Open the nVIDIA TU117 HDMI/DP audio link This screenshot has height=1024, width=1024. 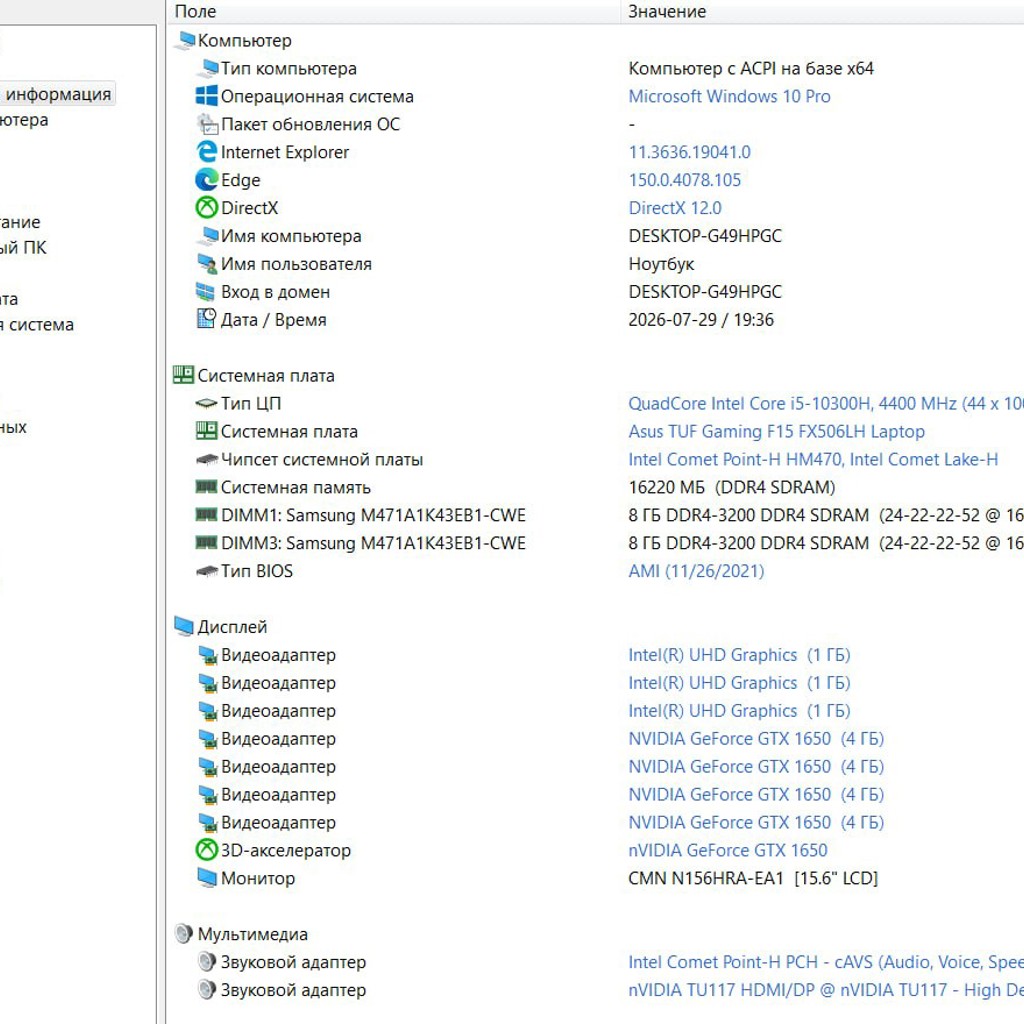(x=825, y=990)
